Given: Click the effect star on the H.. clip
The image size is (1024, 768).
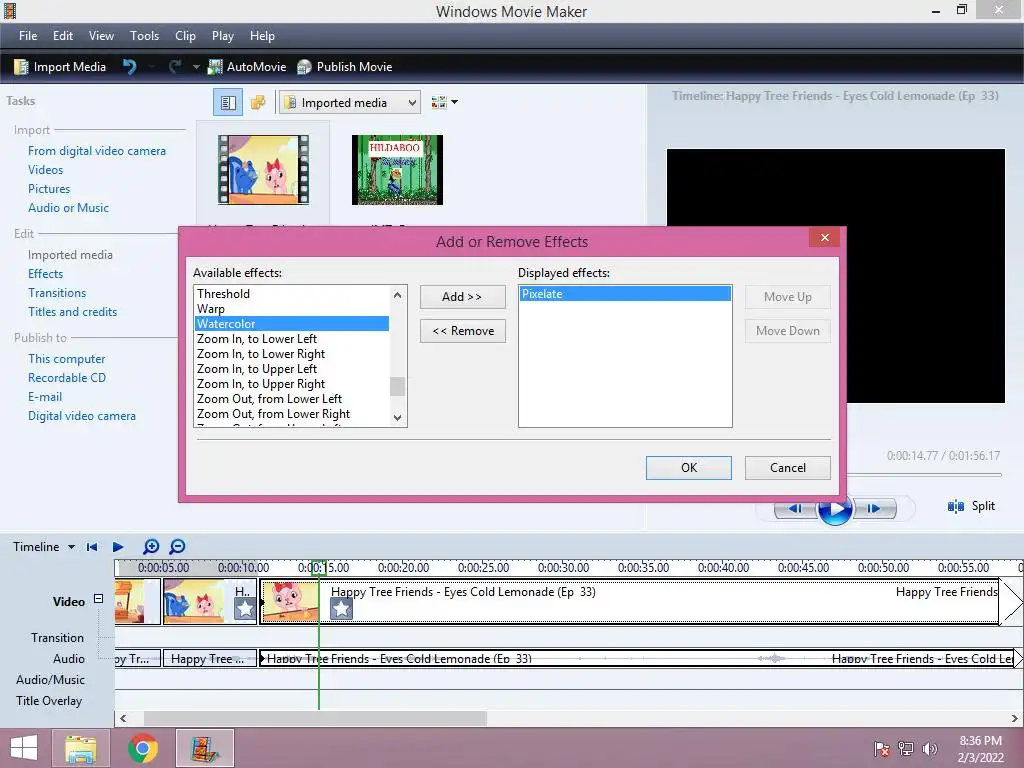Looking at the screenshot, I should (x=245, y=609).
